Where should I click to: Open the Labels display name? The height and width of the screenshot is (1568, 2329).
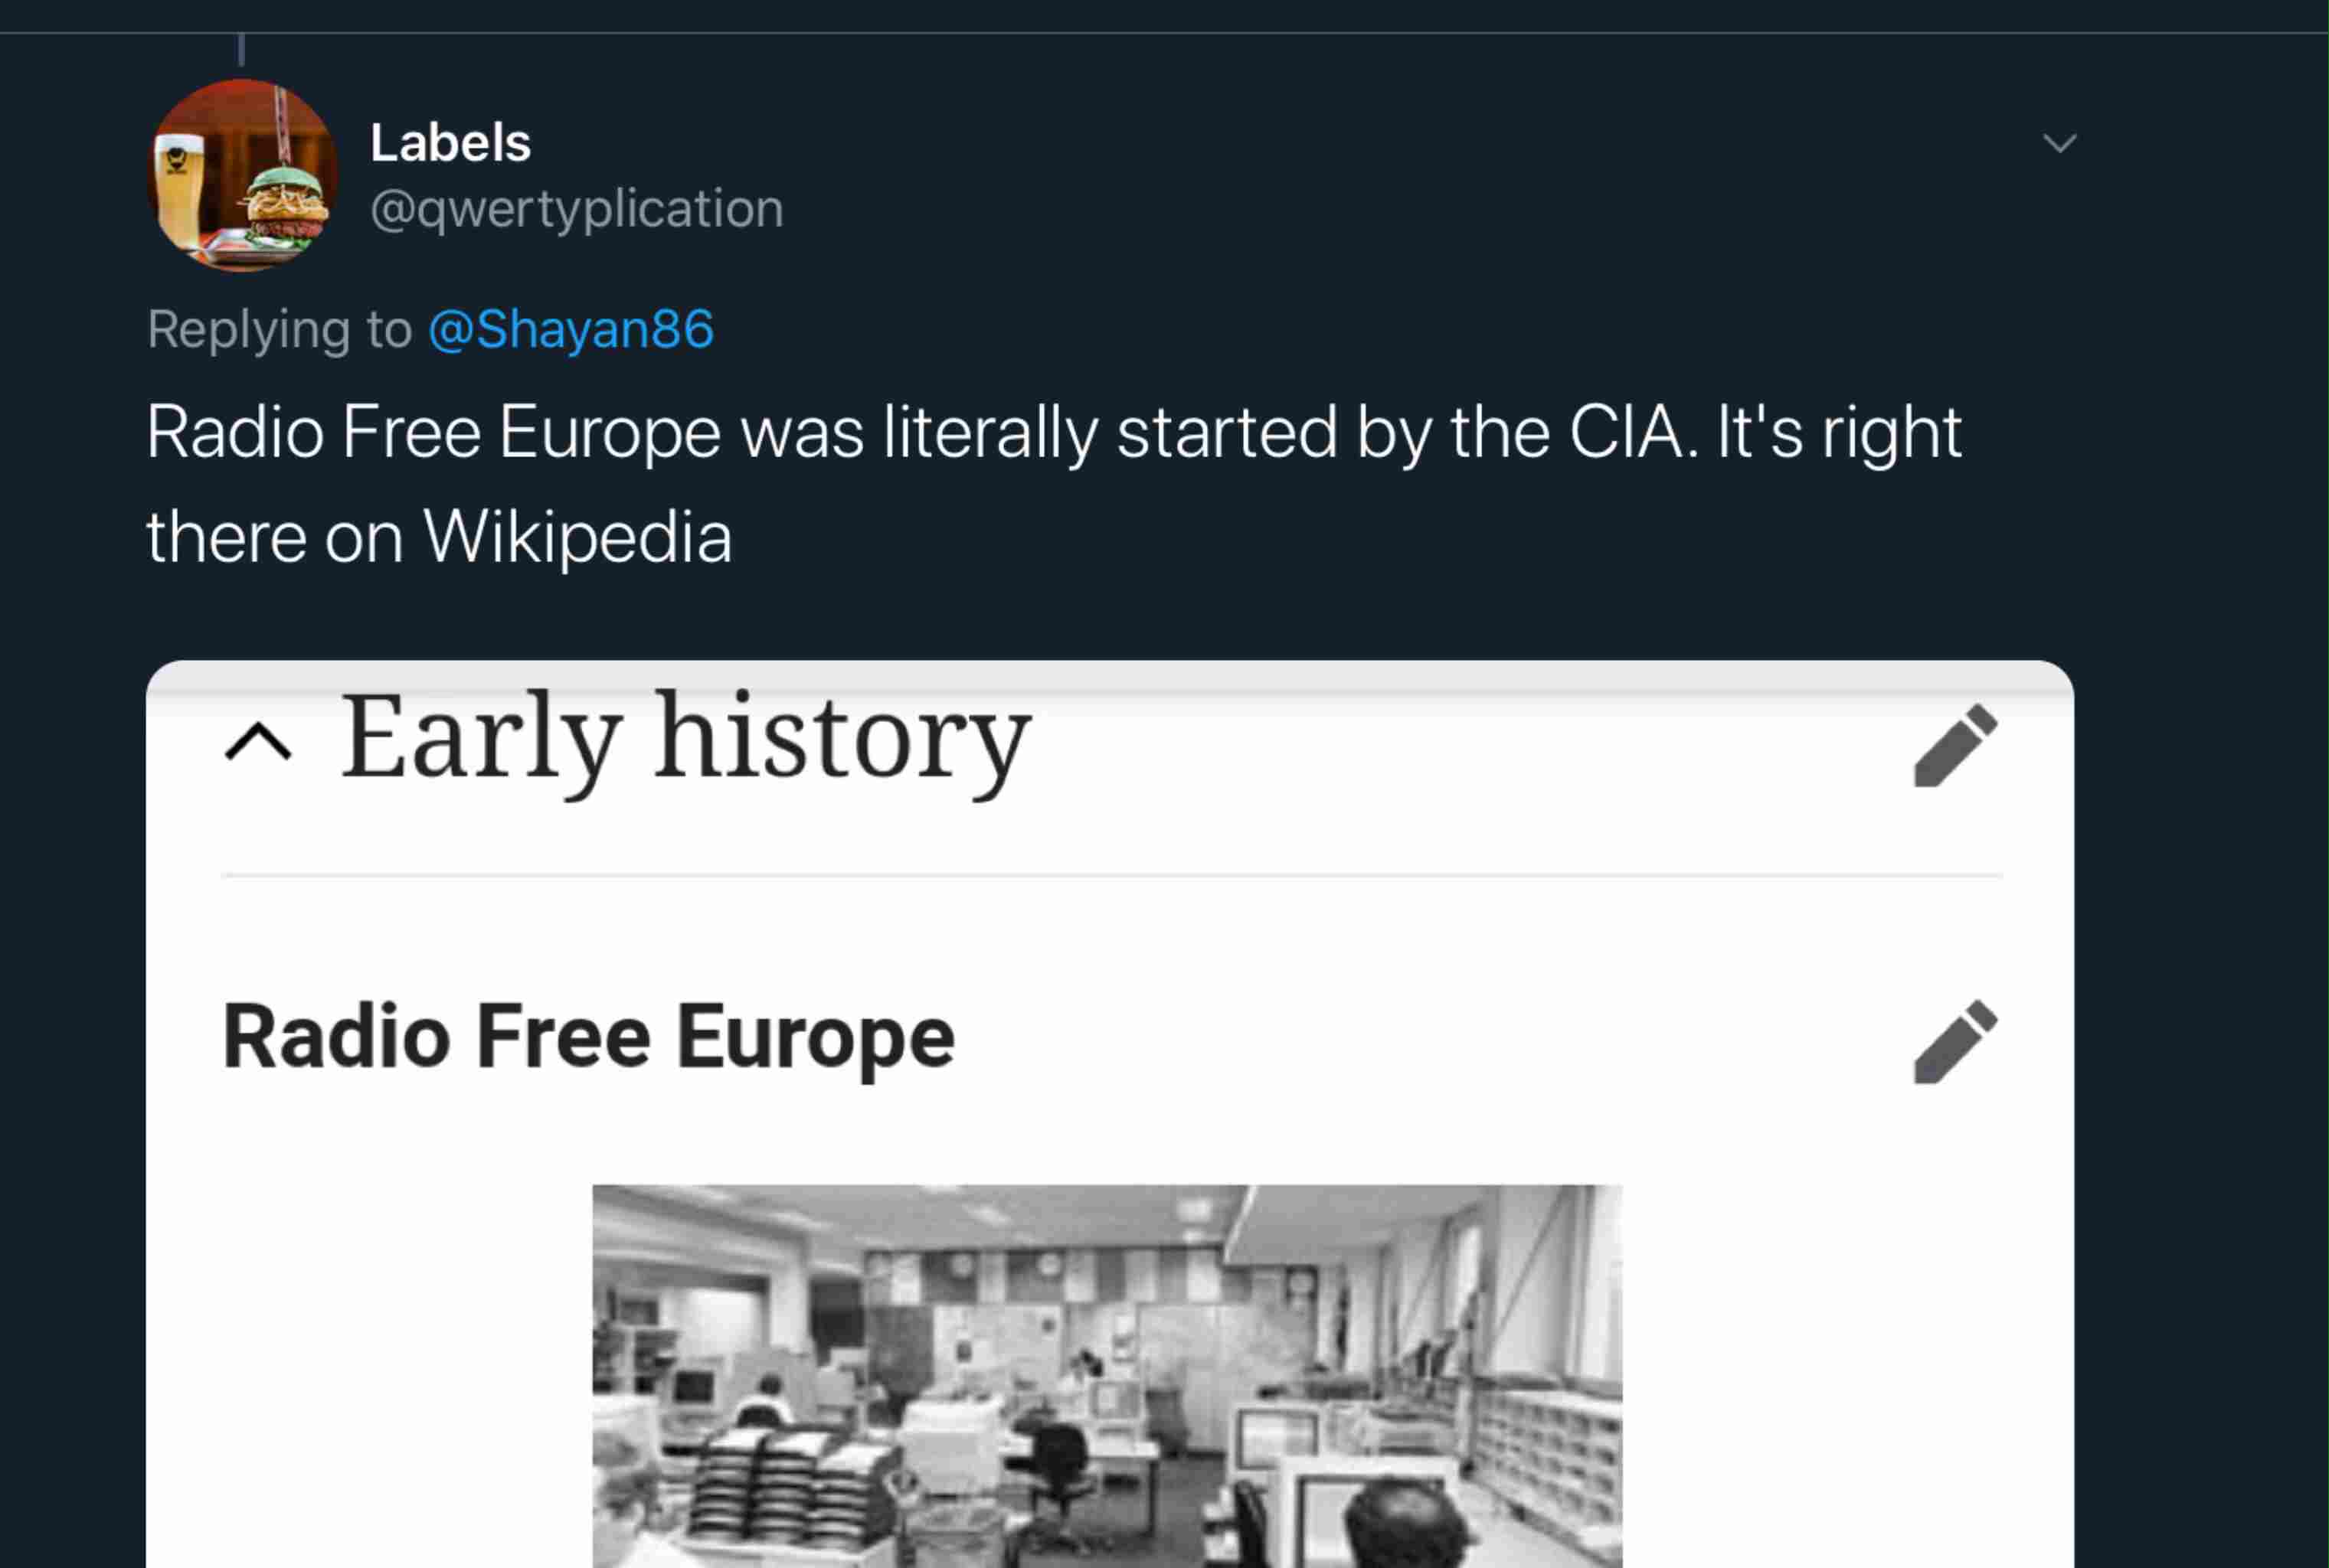[450, 143]
